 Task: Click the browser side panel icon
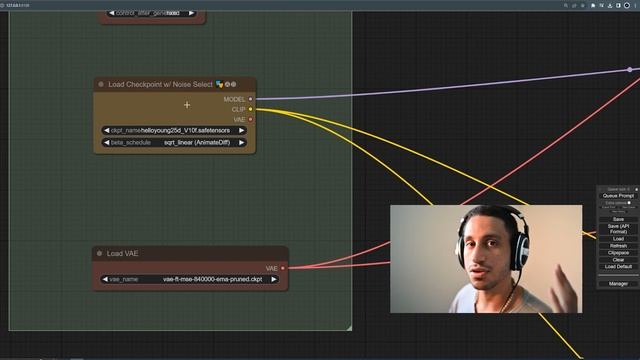pyautogui.click(x=618, y=5)
